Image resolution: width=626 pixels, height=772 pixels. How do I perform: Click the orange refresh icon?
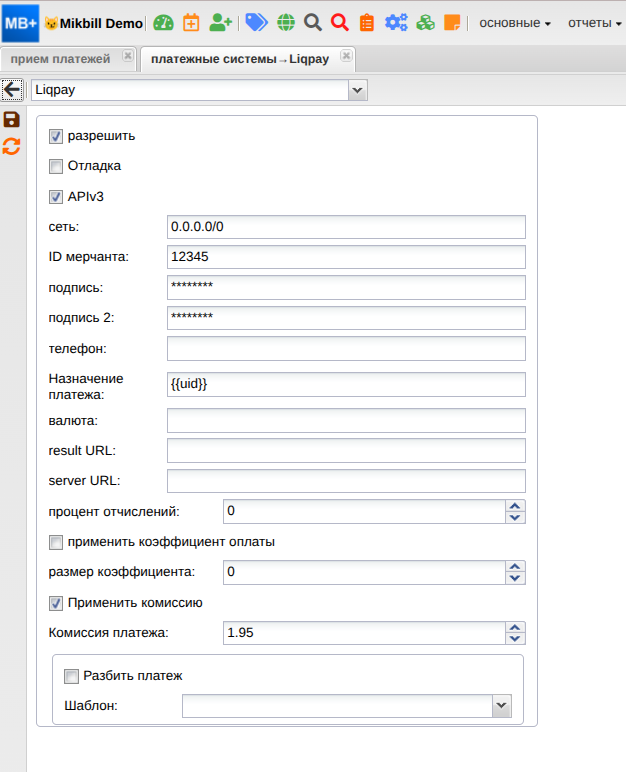coord(12,146)
